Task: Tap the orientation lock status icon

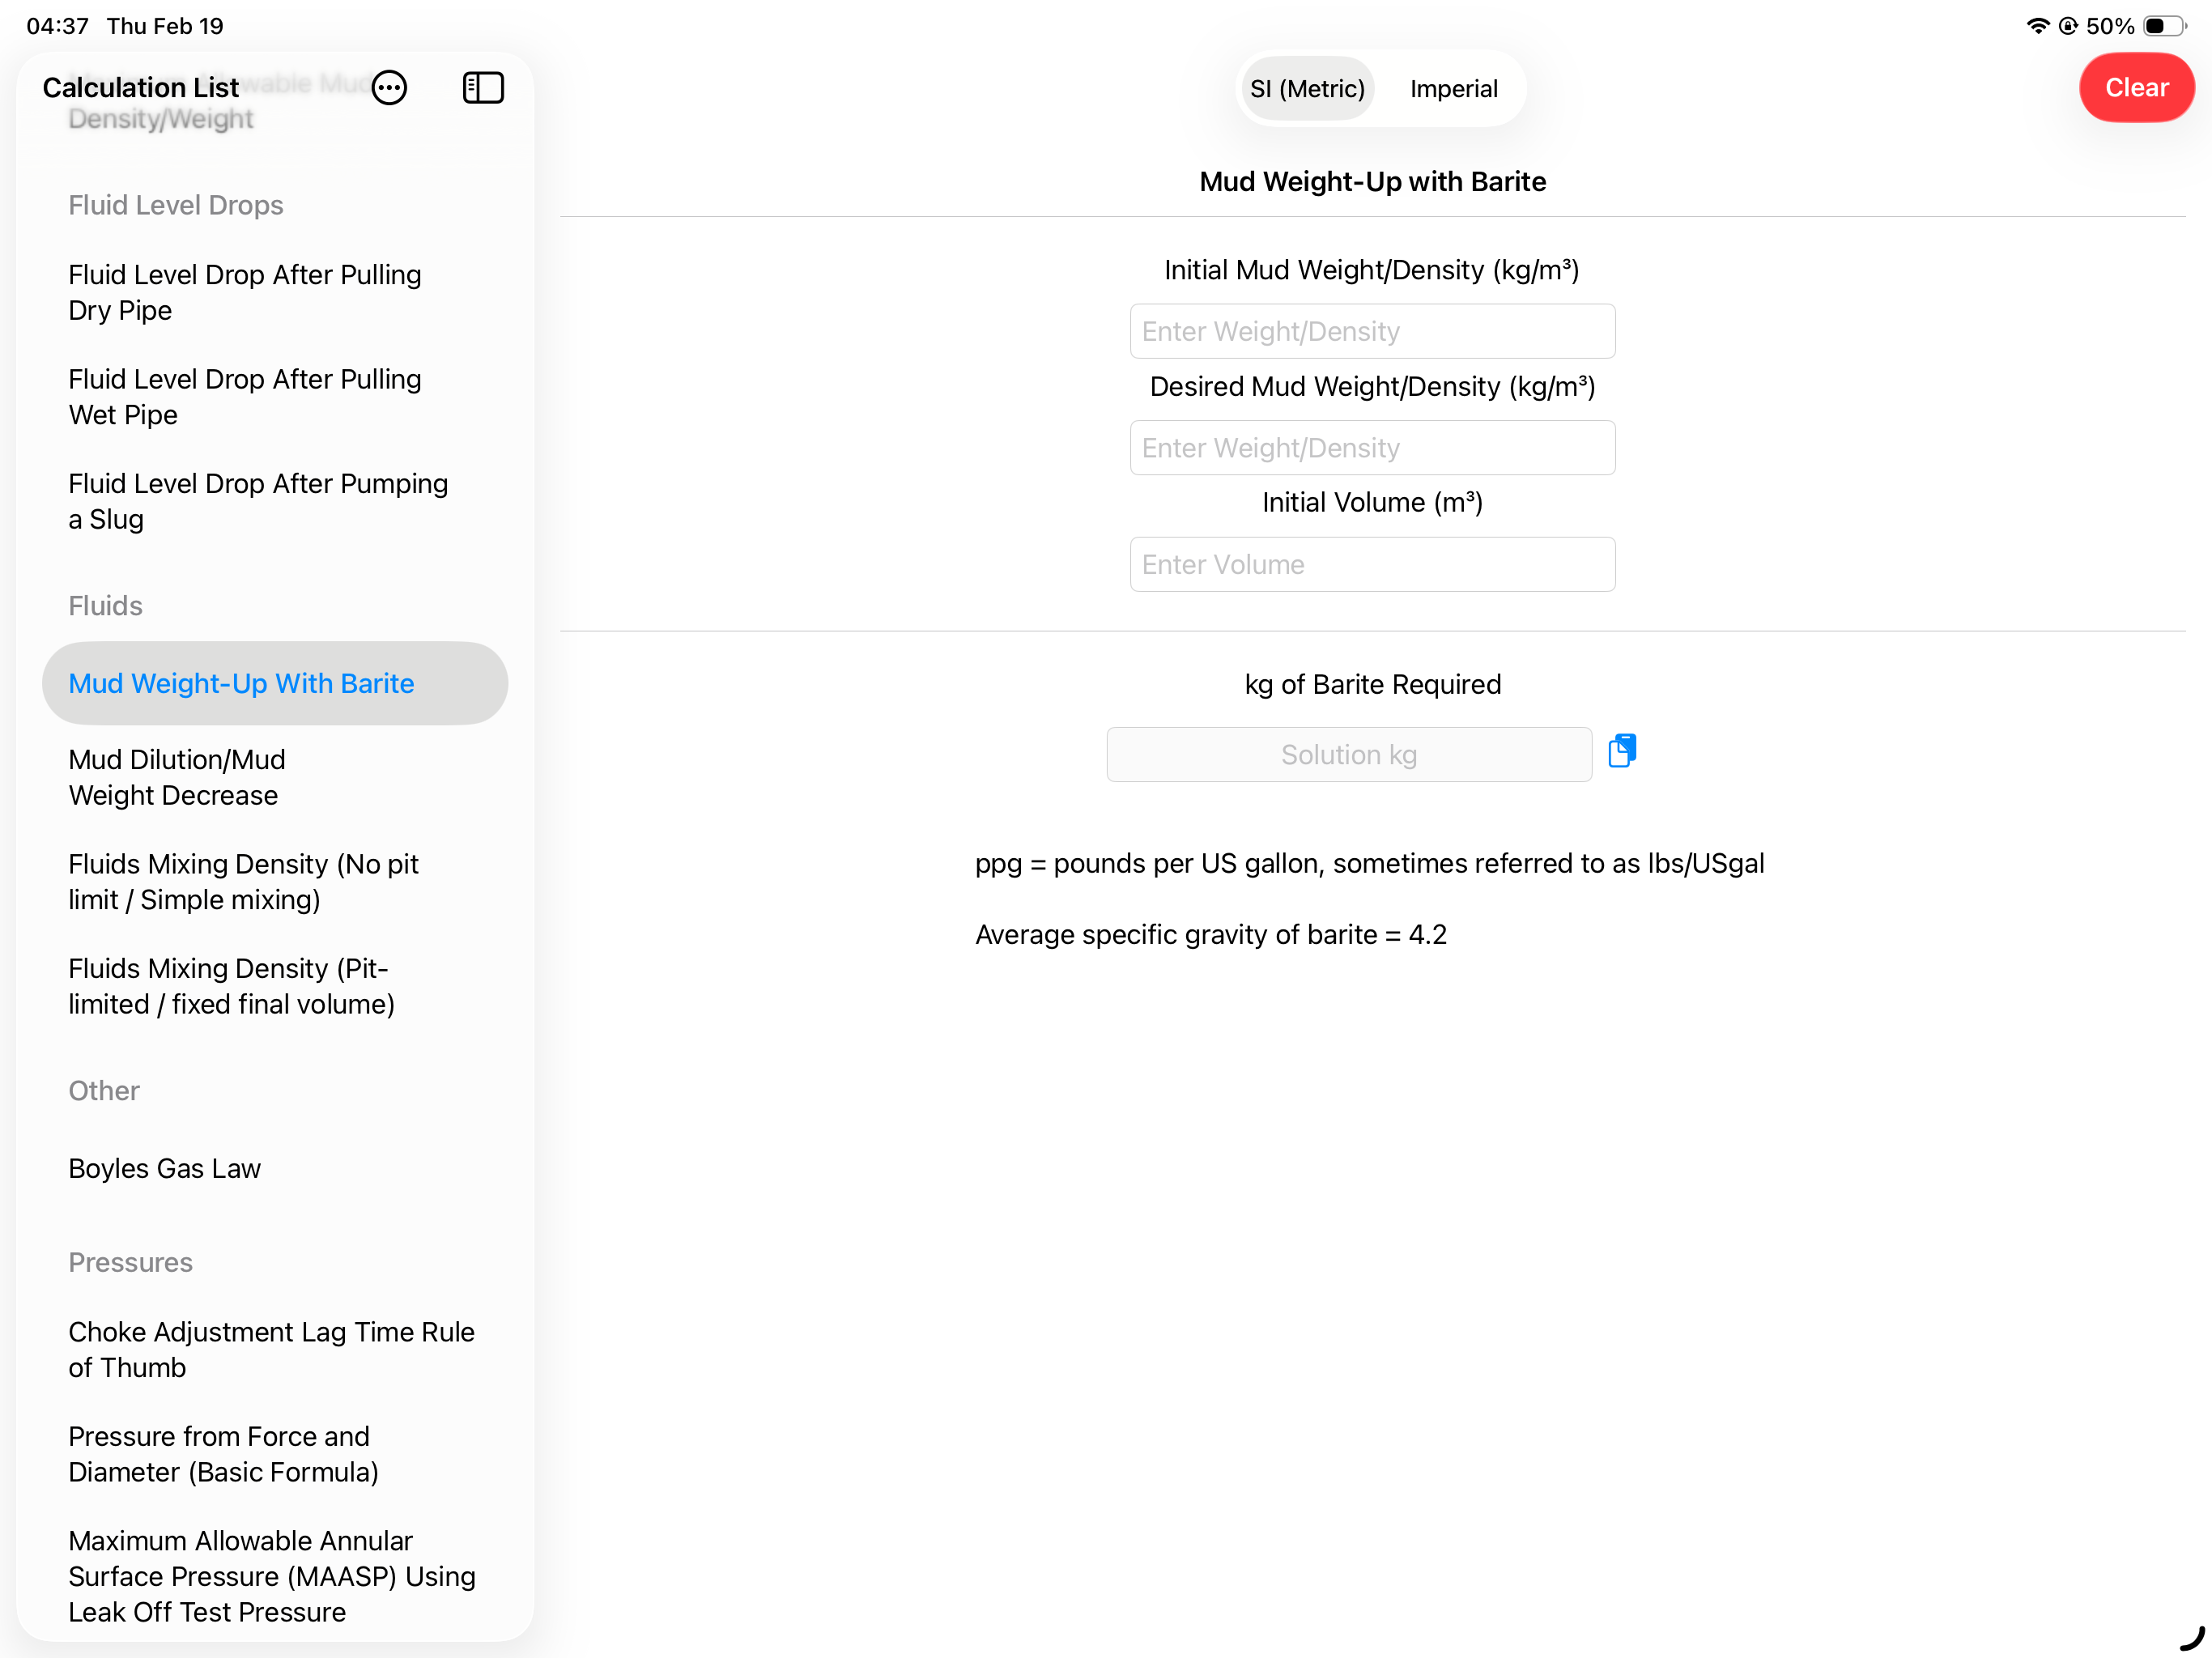Action: (2069, 26)
